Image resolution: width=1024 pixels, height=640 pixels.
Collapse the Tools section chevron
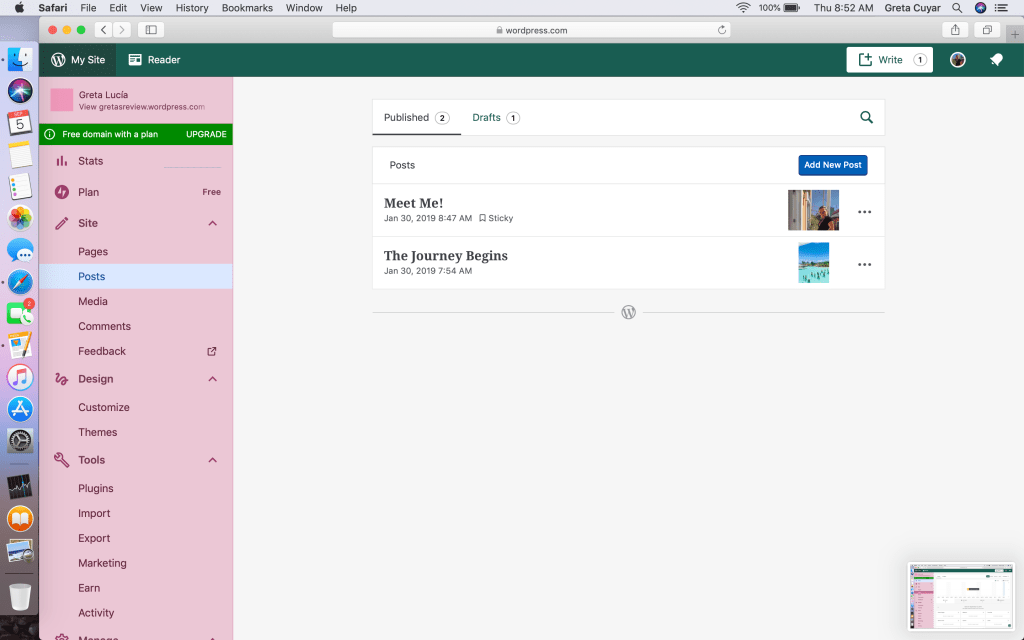click(x=213, y=461)
